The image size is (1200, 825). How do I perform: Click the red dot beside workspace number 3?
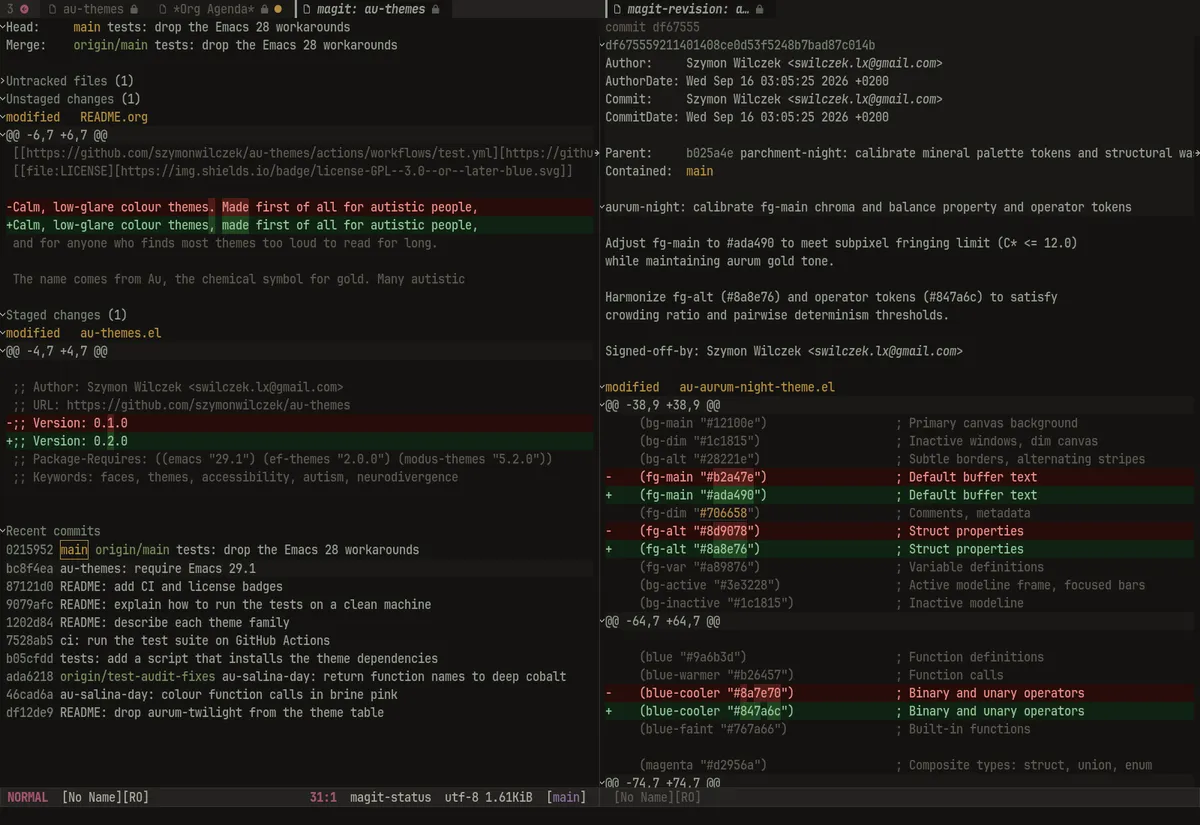[25, 9]
